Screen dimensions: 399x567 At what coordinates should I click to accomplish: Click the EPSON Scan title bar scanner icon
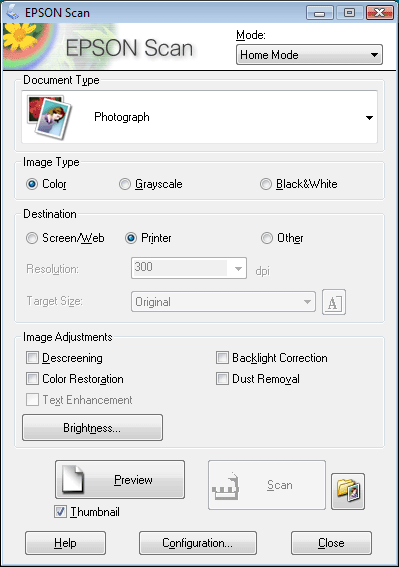coord(12,13)
